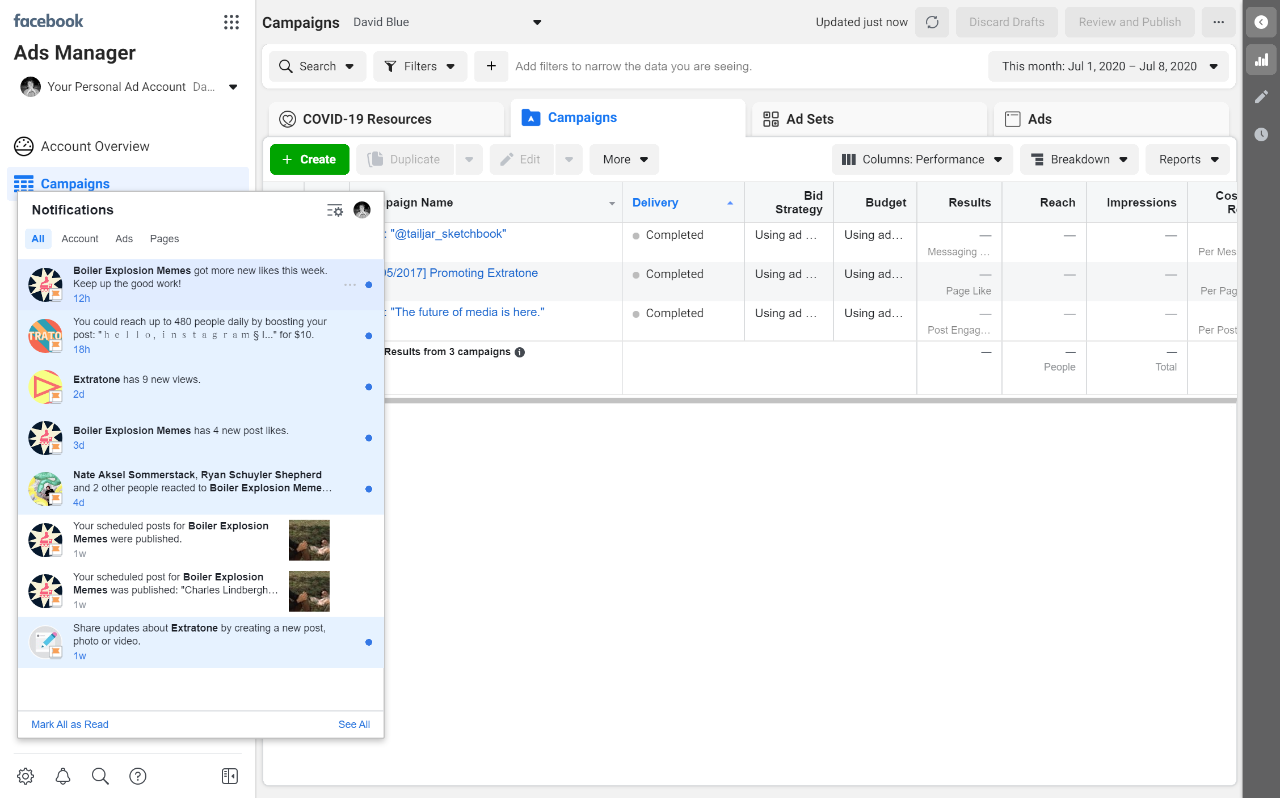
Task: Open options dots on first Boiler Explosion notification
Action: pos(350,285)
